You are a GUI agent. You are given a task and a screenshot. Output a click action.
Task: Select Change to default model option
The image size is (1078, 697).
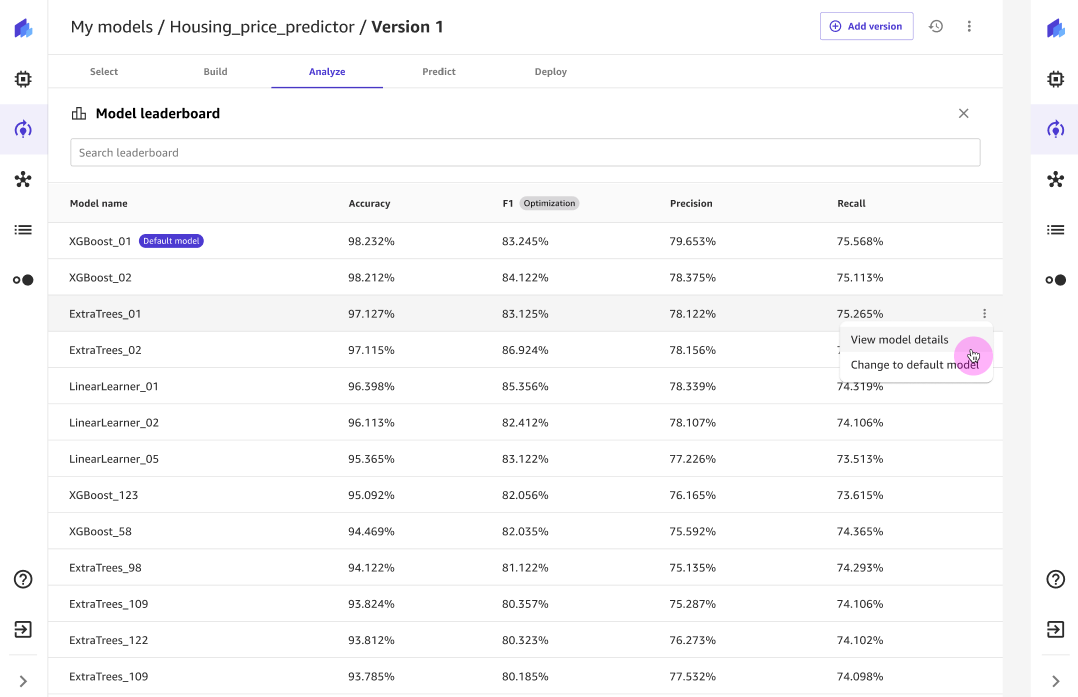pos(914,365)
